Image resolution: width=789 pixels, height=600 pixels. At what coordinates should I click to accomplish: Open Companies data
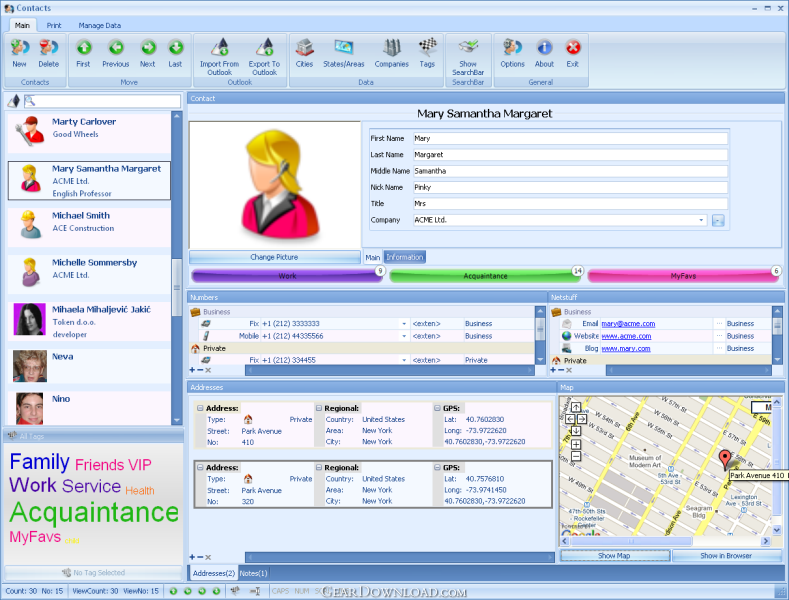tap(391, 53)
